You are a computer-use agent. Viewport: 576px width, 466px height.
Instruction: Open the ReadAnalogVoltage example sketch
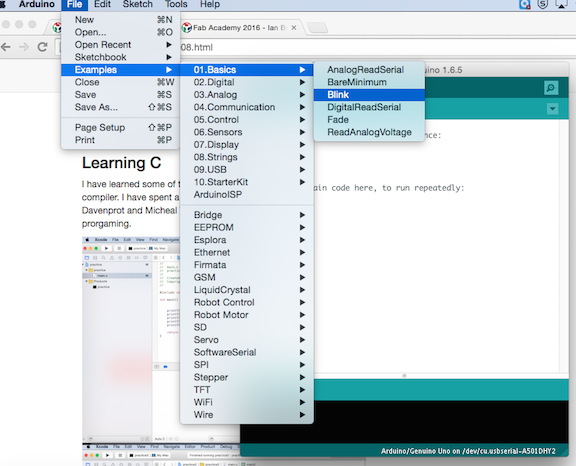pyautogui.click(x=369, y=132)
